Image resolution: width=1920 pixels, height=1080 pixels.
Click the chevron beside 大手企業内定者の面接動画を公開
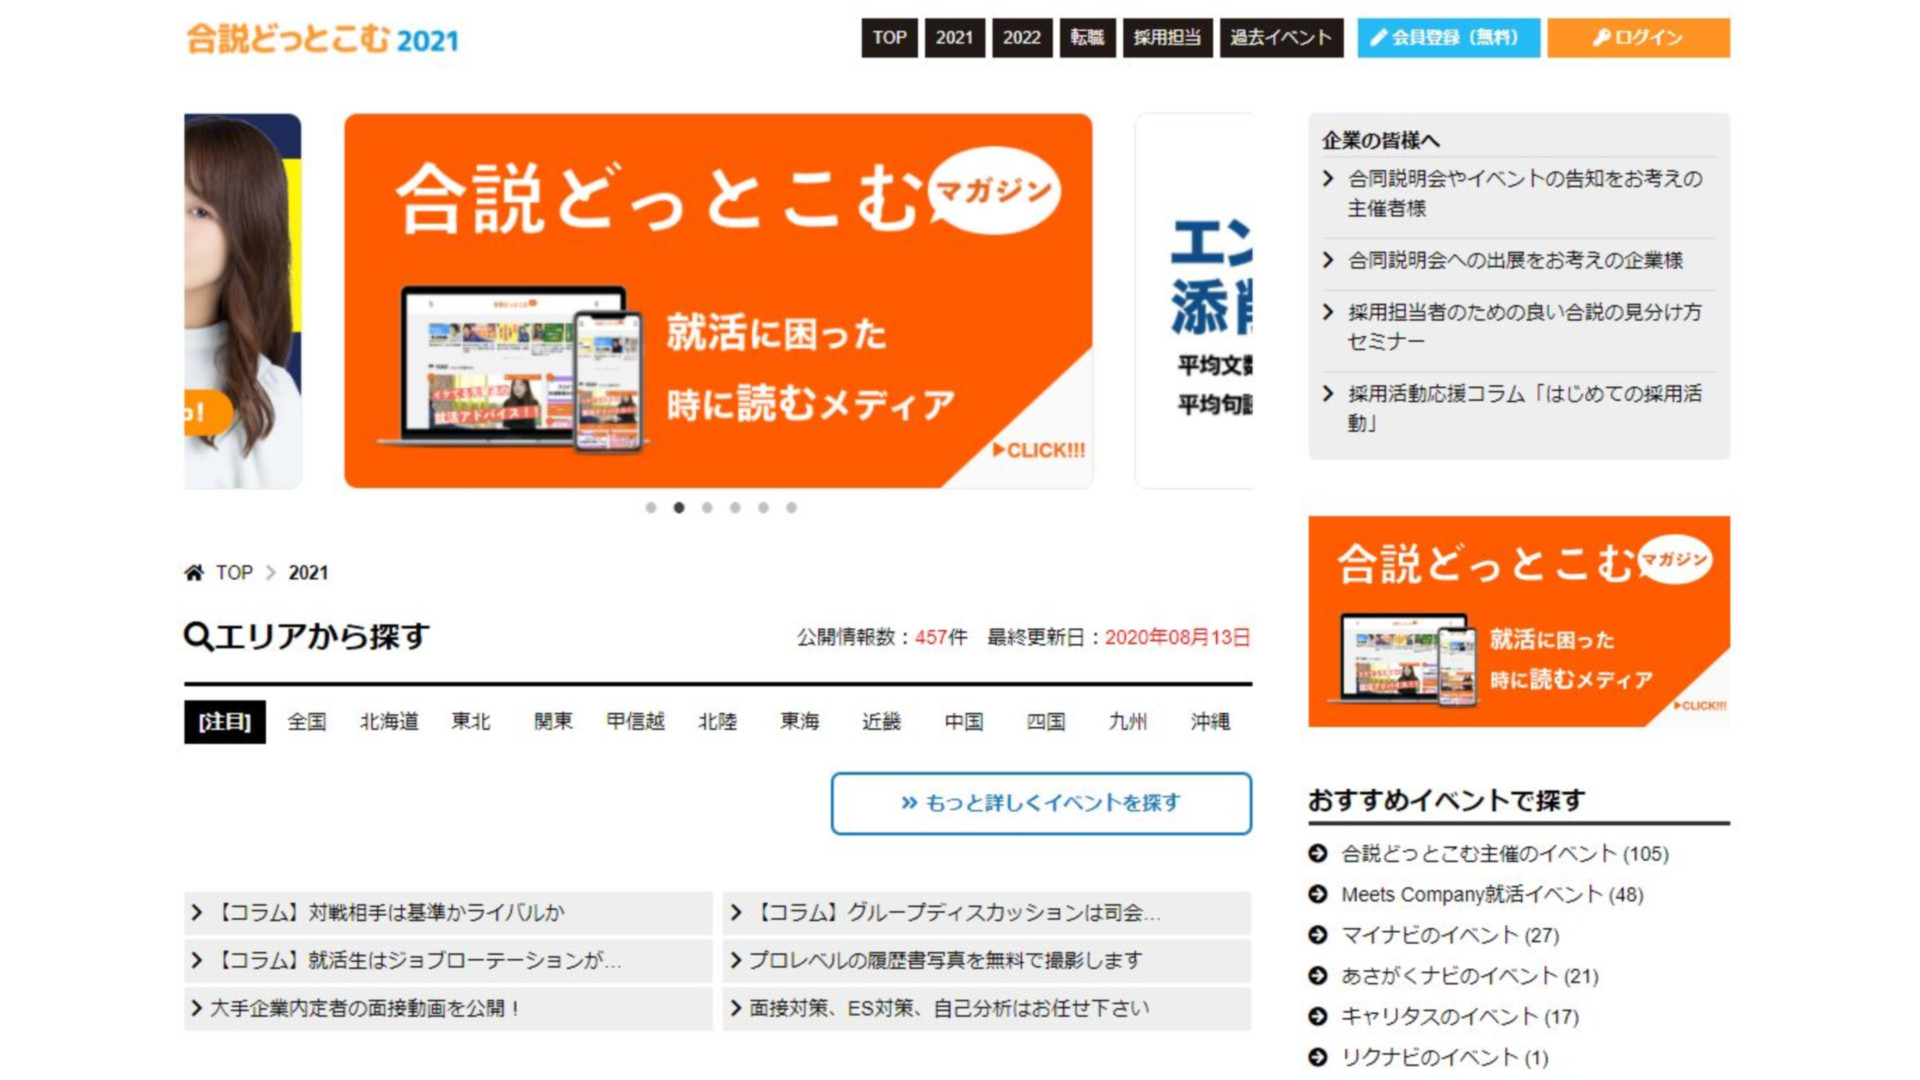tap(197, 1008)
